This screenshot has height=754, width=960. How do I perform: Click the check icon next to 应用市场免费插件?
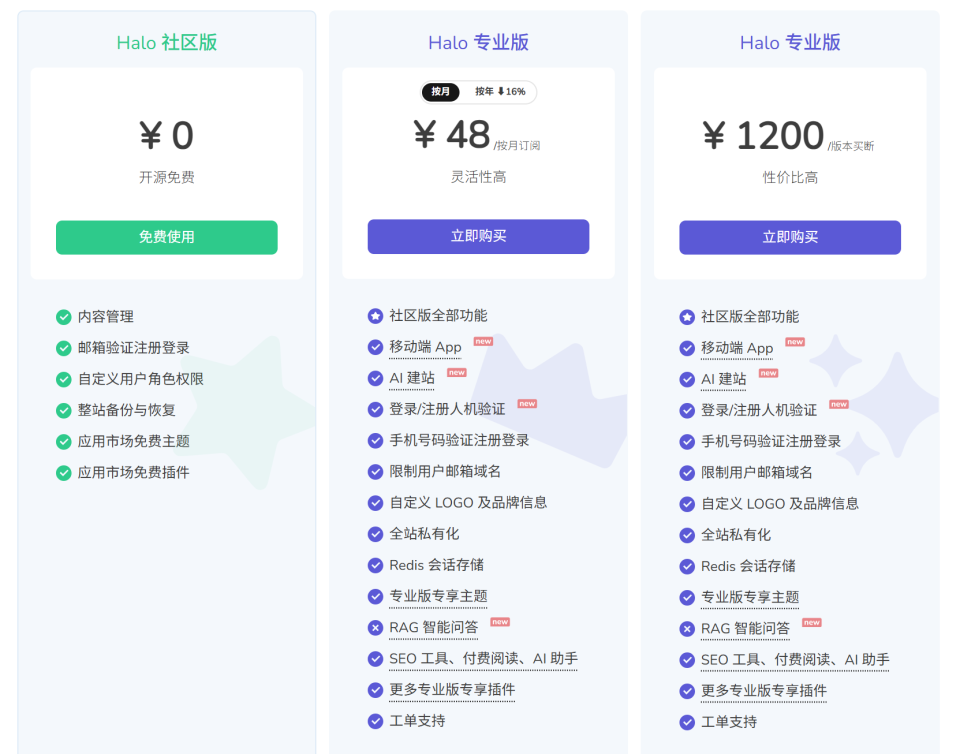64,472
